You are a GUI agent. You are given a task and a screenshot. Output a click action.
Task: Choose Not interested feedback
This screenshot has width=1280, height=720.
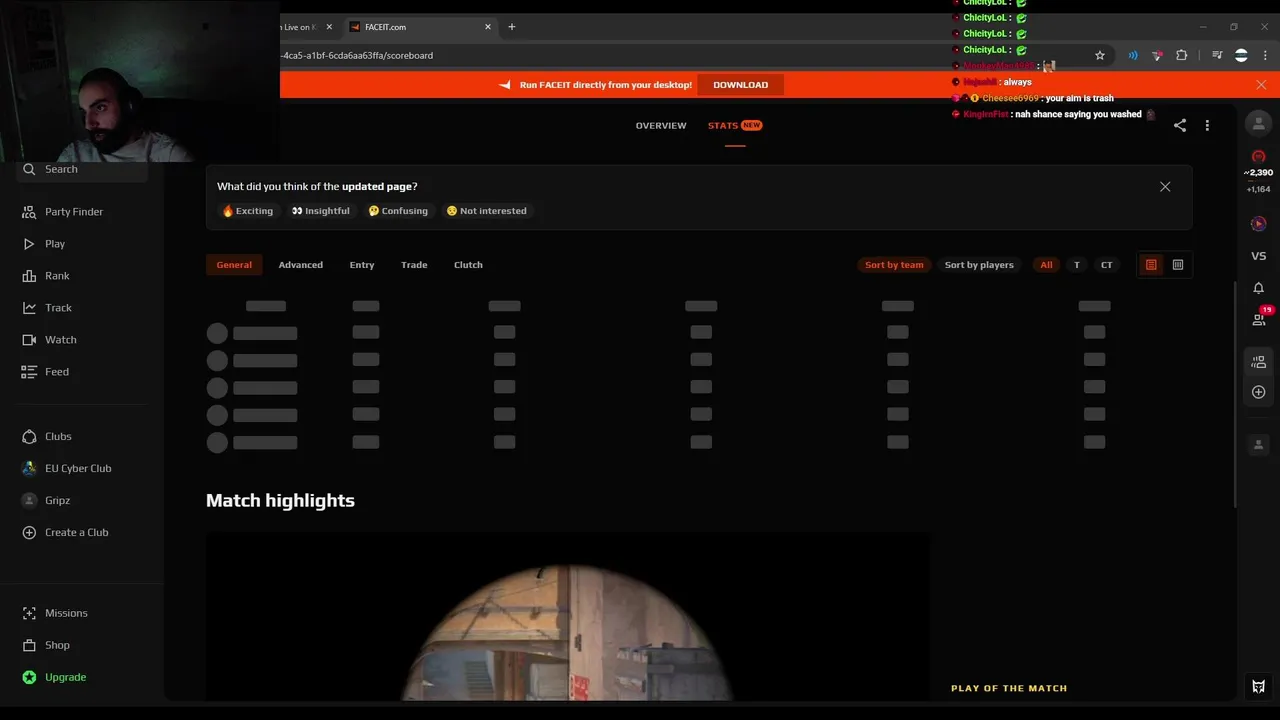pyautogui.click(x=487, y=211)
